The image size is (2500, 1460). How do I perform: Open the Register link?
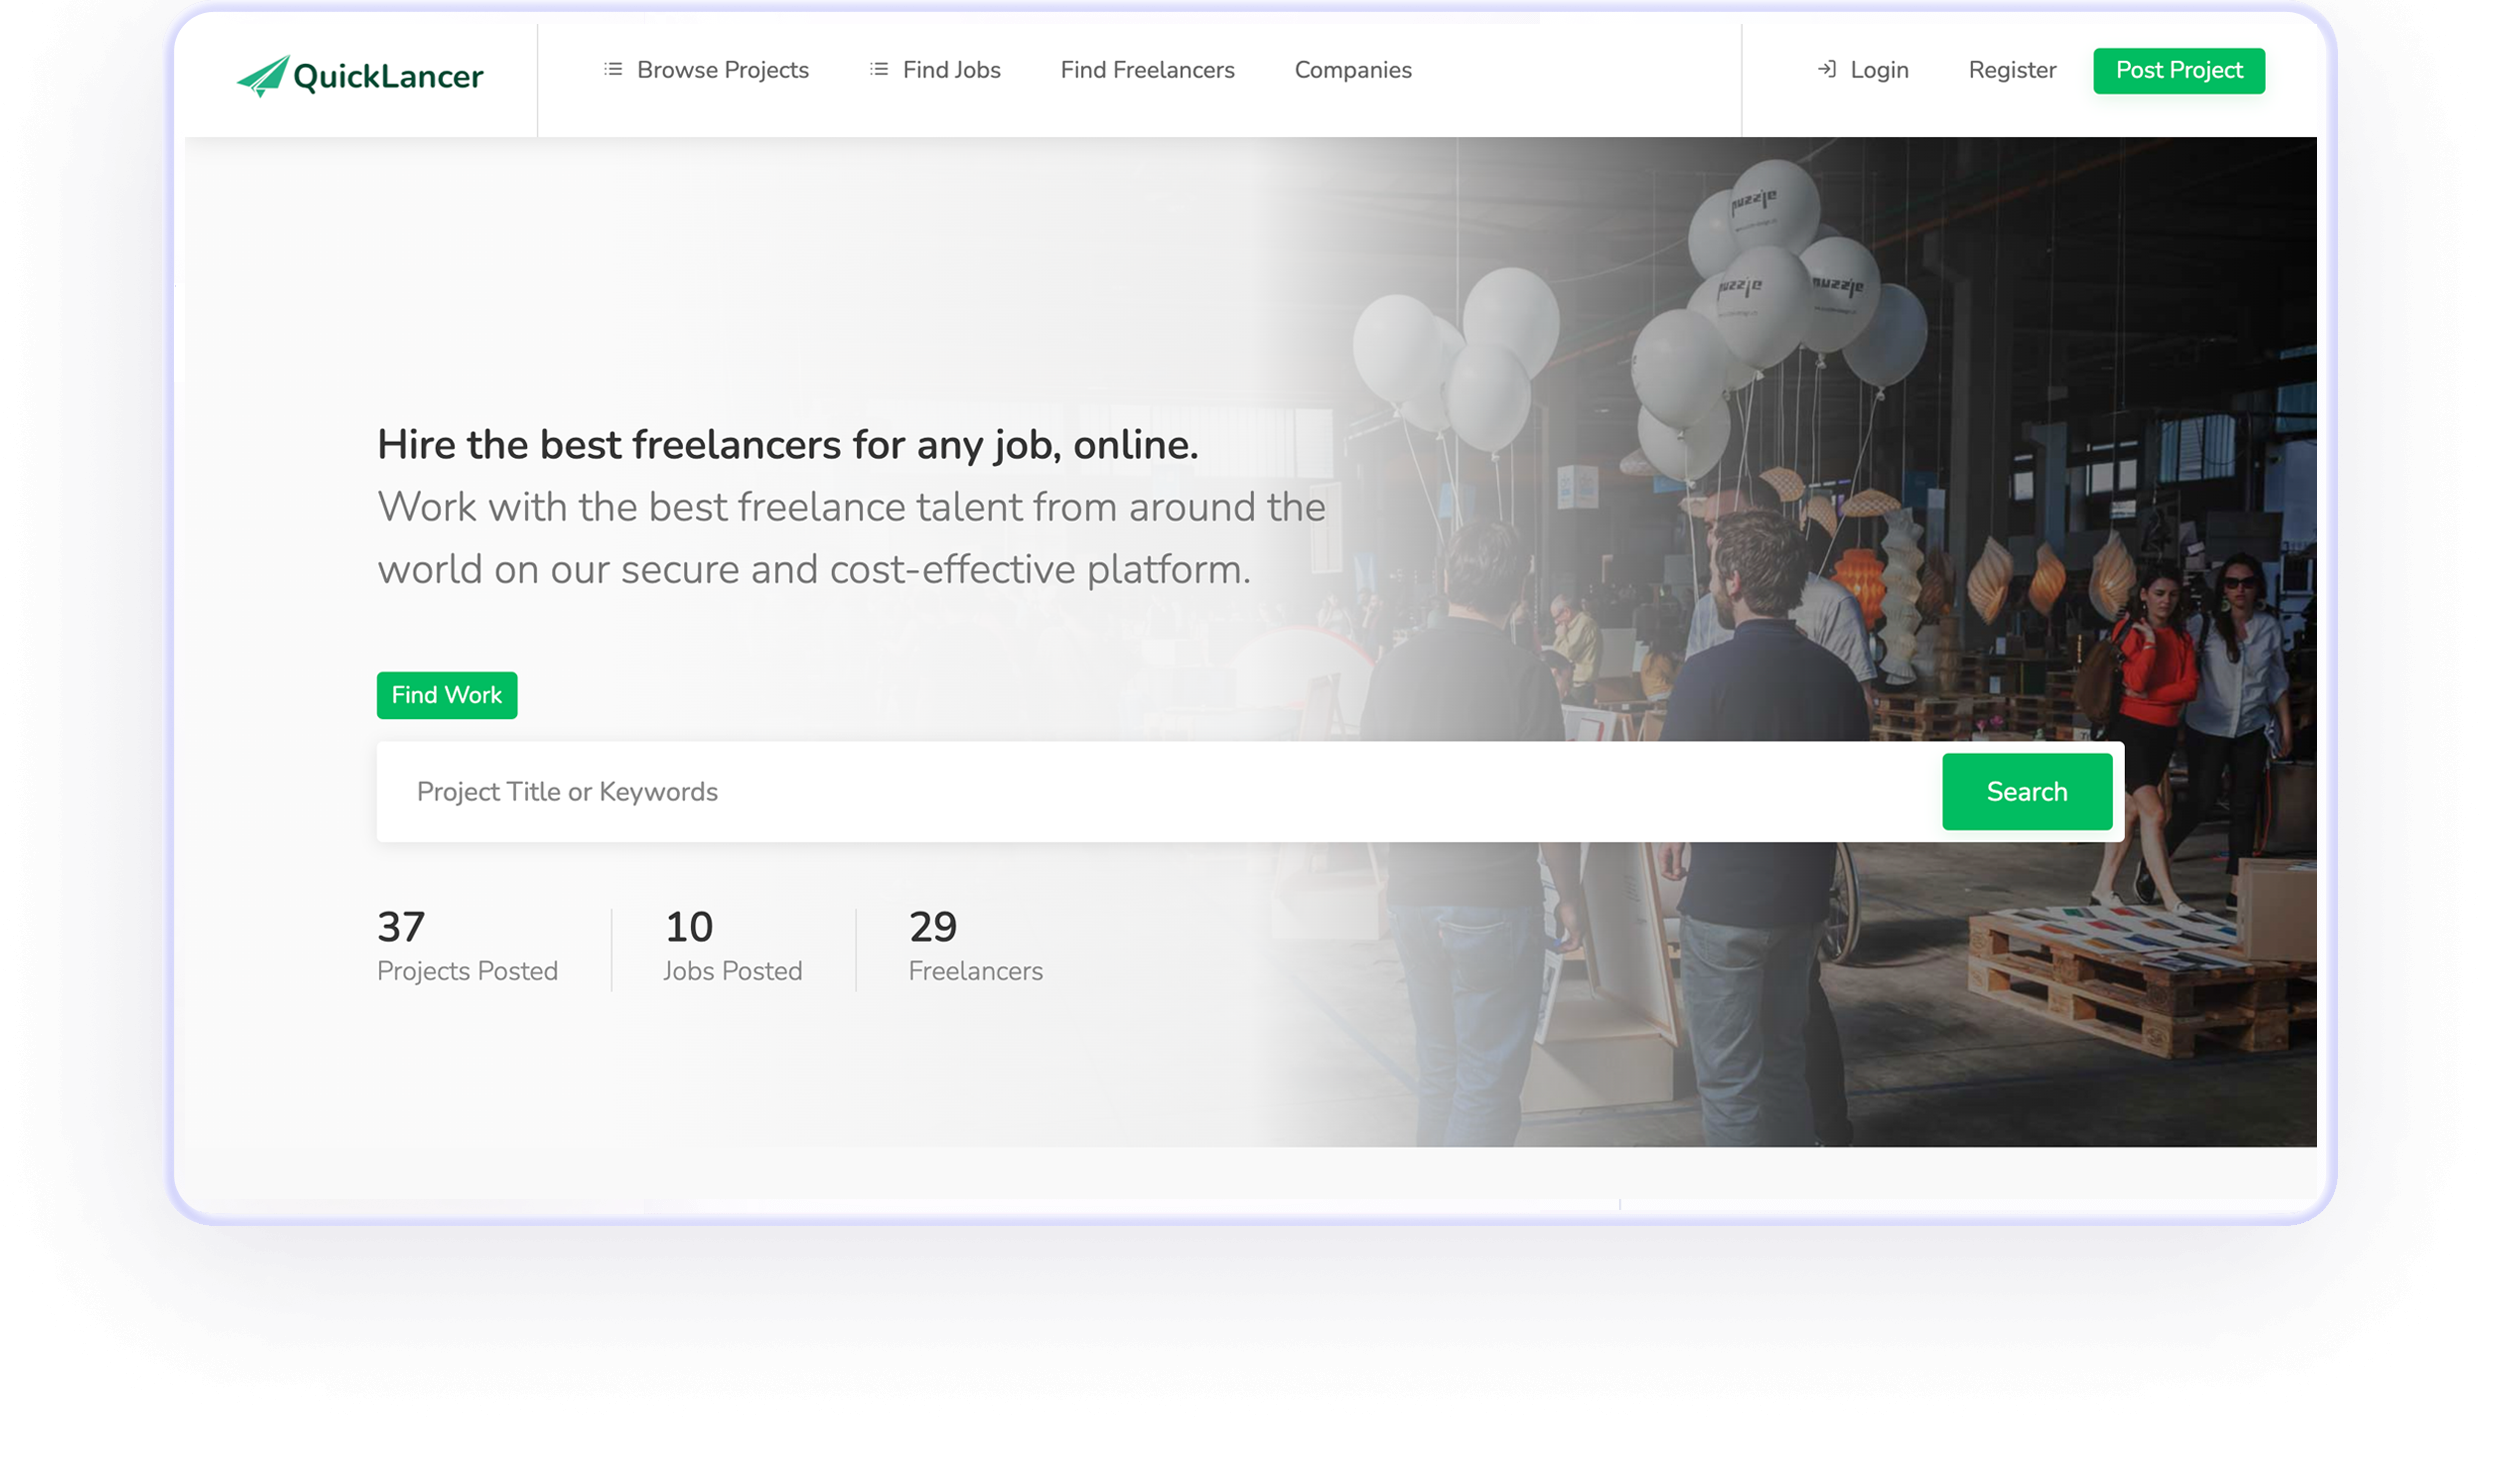click(2011, 70)
